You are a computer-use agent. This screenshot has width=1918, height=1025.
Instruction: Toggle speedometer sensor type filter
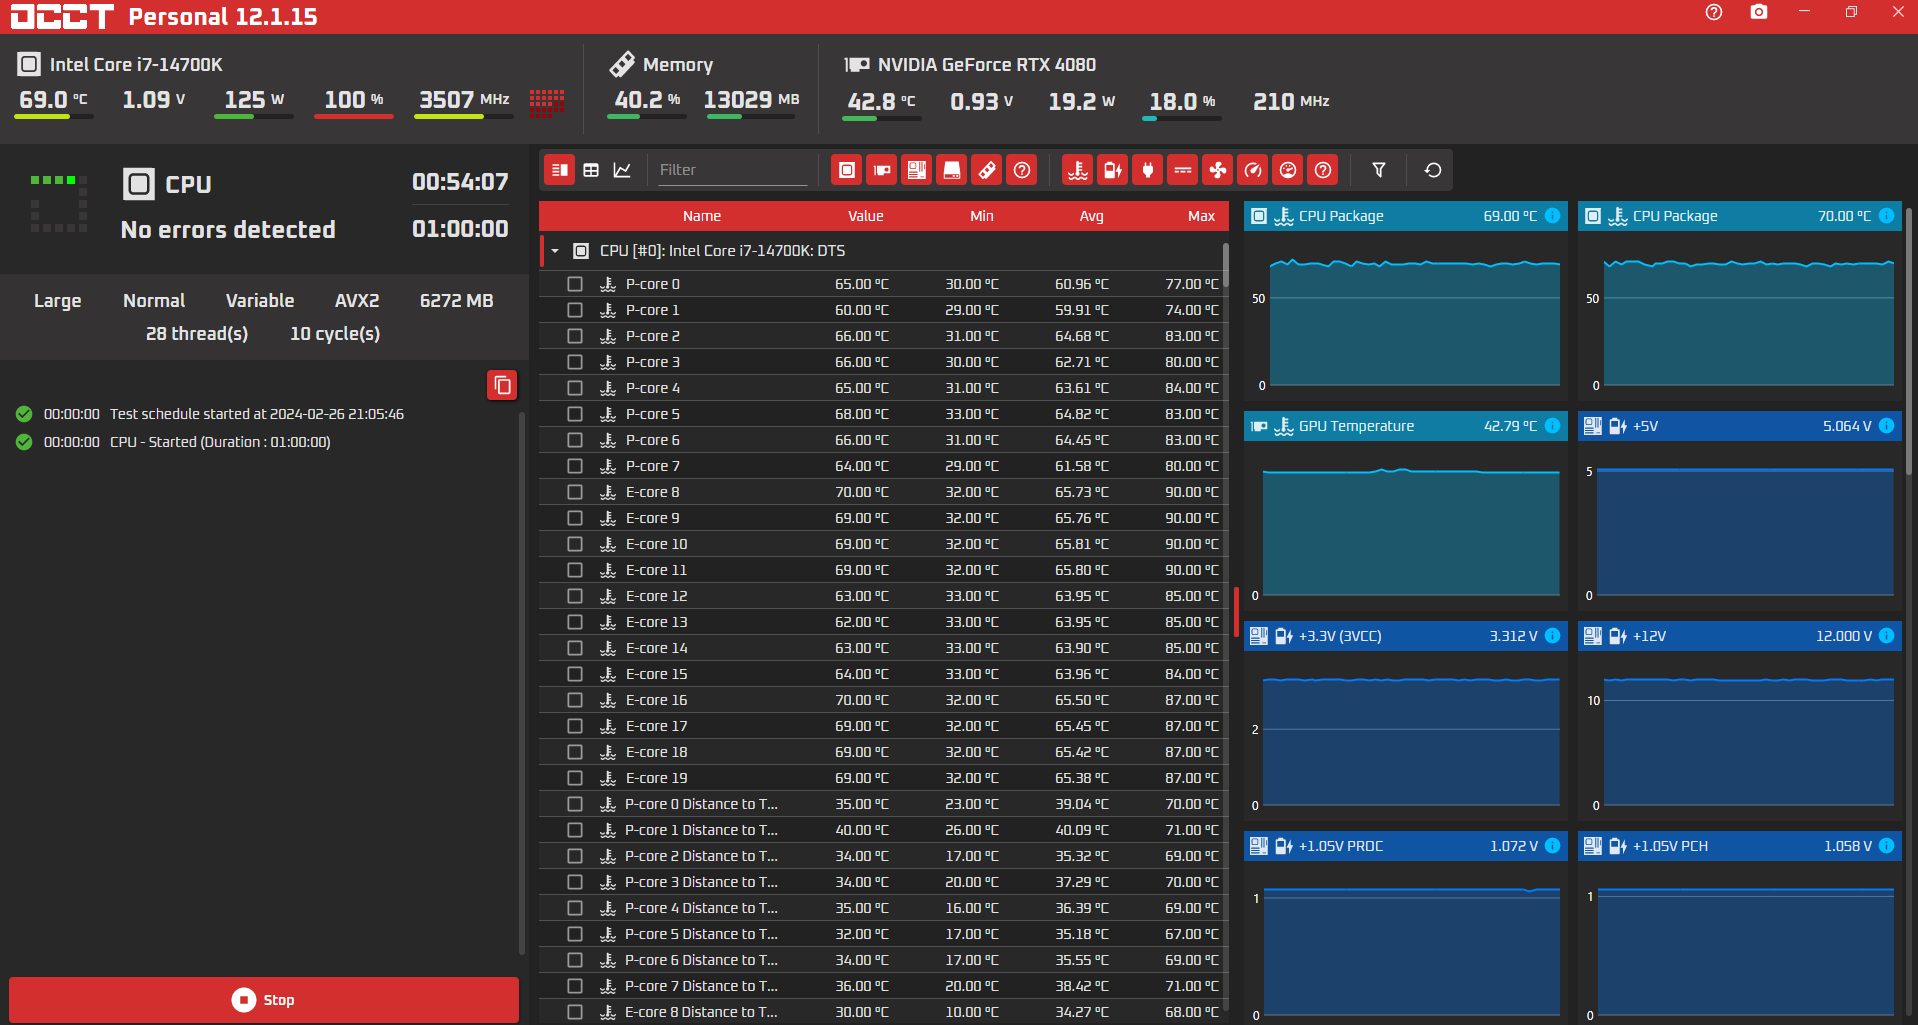(1253, 170)
